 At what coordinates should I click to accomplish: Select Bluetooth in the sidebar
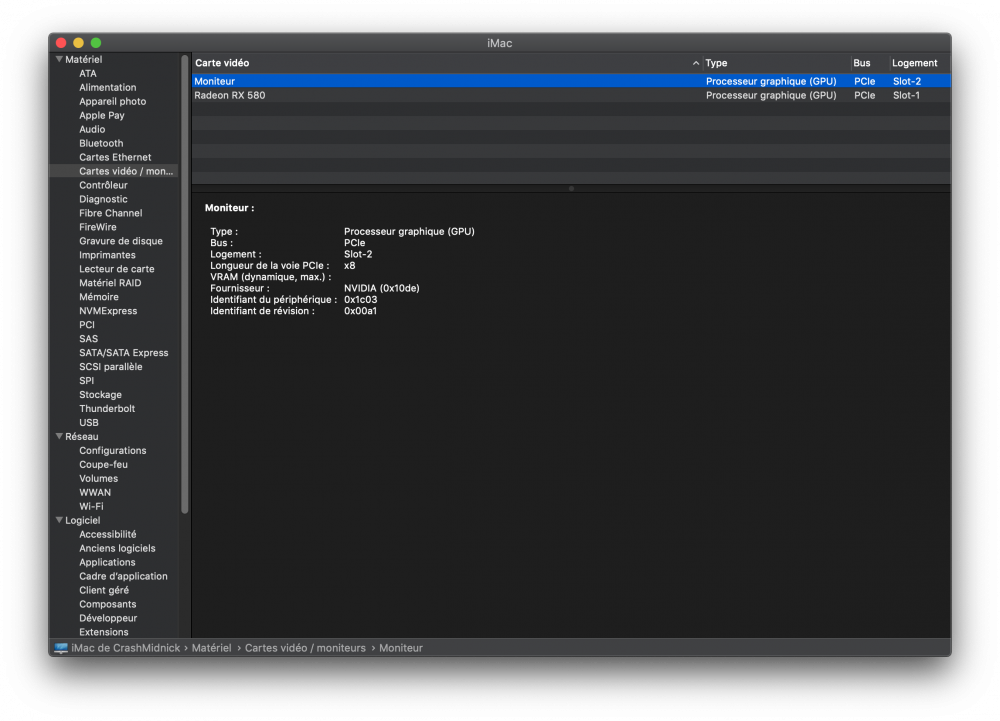101,143
